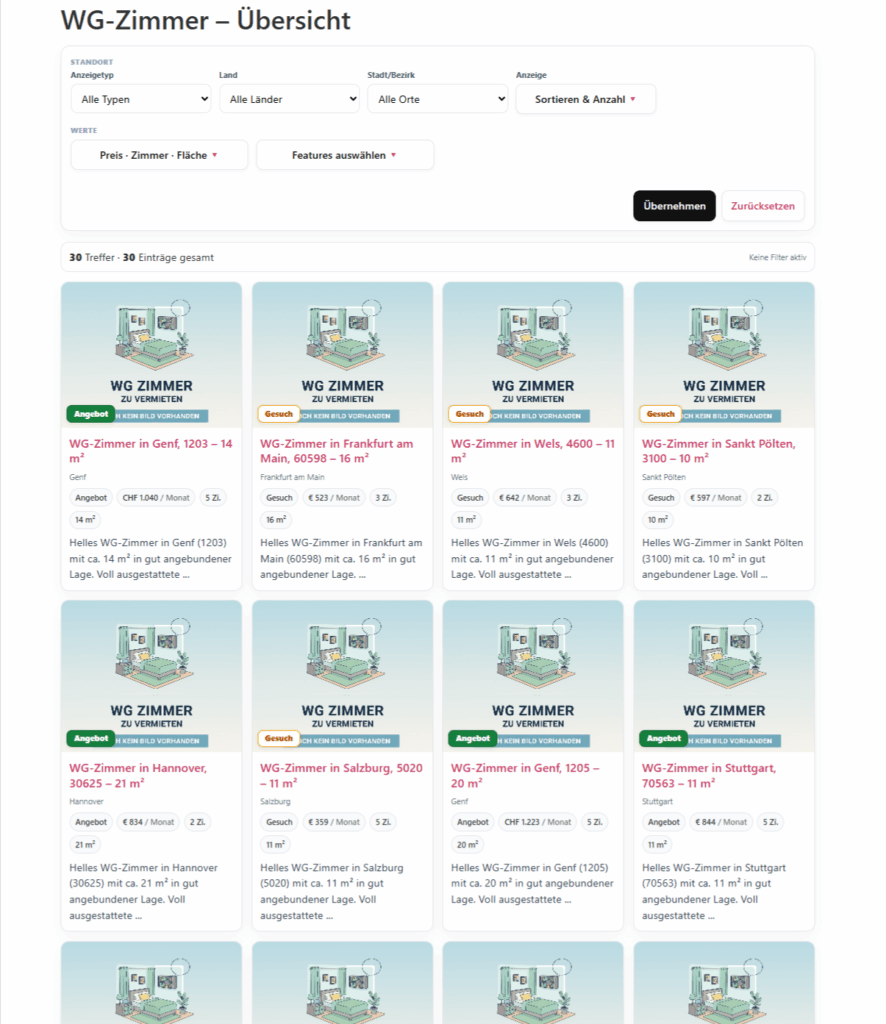Open listing WG-Zimmer in Hannover, 30625

[138, 775]
